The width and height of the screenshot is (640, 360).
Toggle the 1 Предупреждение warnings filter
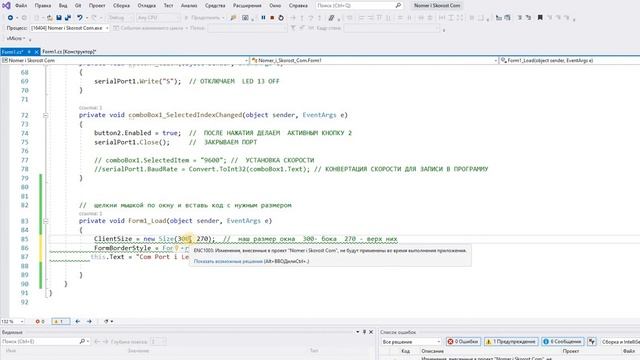[511, 341]
